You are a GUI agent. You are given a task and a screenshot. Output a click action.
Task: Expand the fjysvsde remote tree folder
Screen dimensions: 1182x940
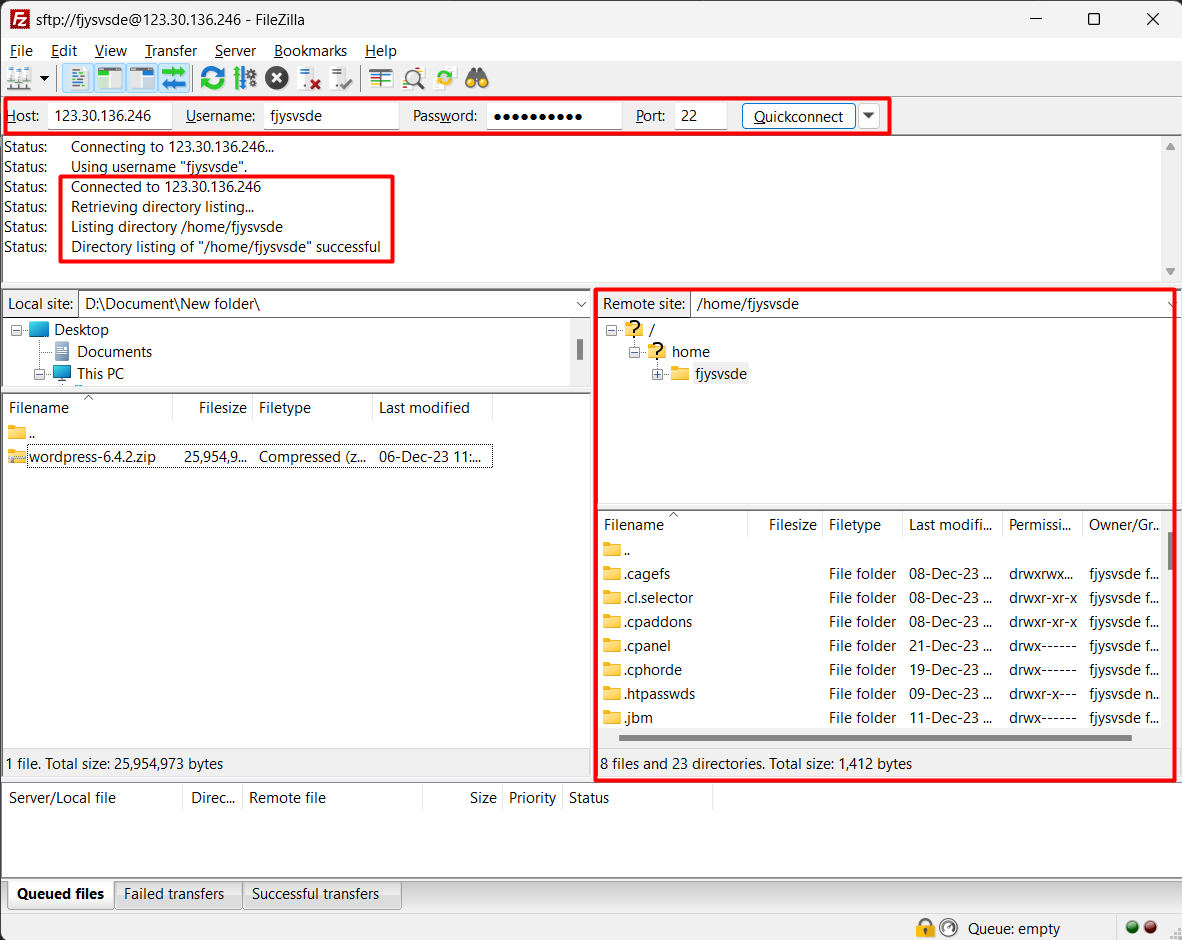[x=657, y=374]
